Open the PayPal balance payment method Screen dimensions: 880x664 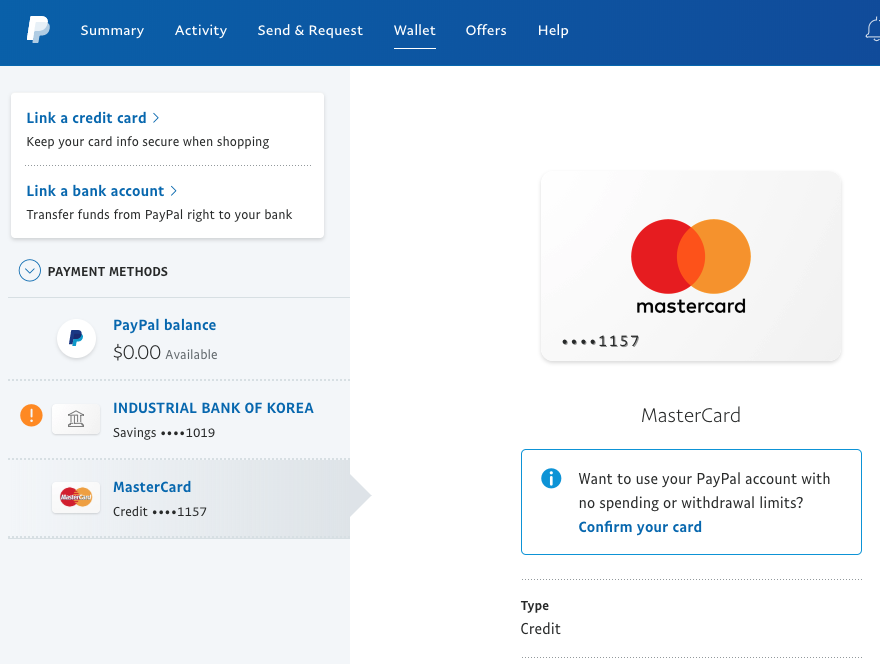pyautogui.click(x=164, y=325)
